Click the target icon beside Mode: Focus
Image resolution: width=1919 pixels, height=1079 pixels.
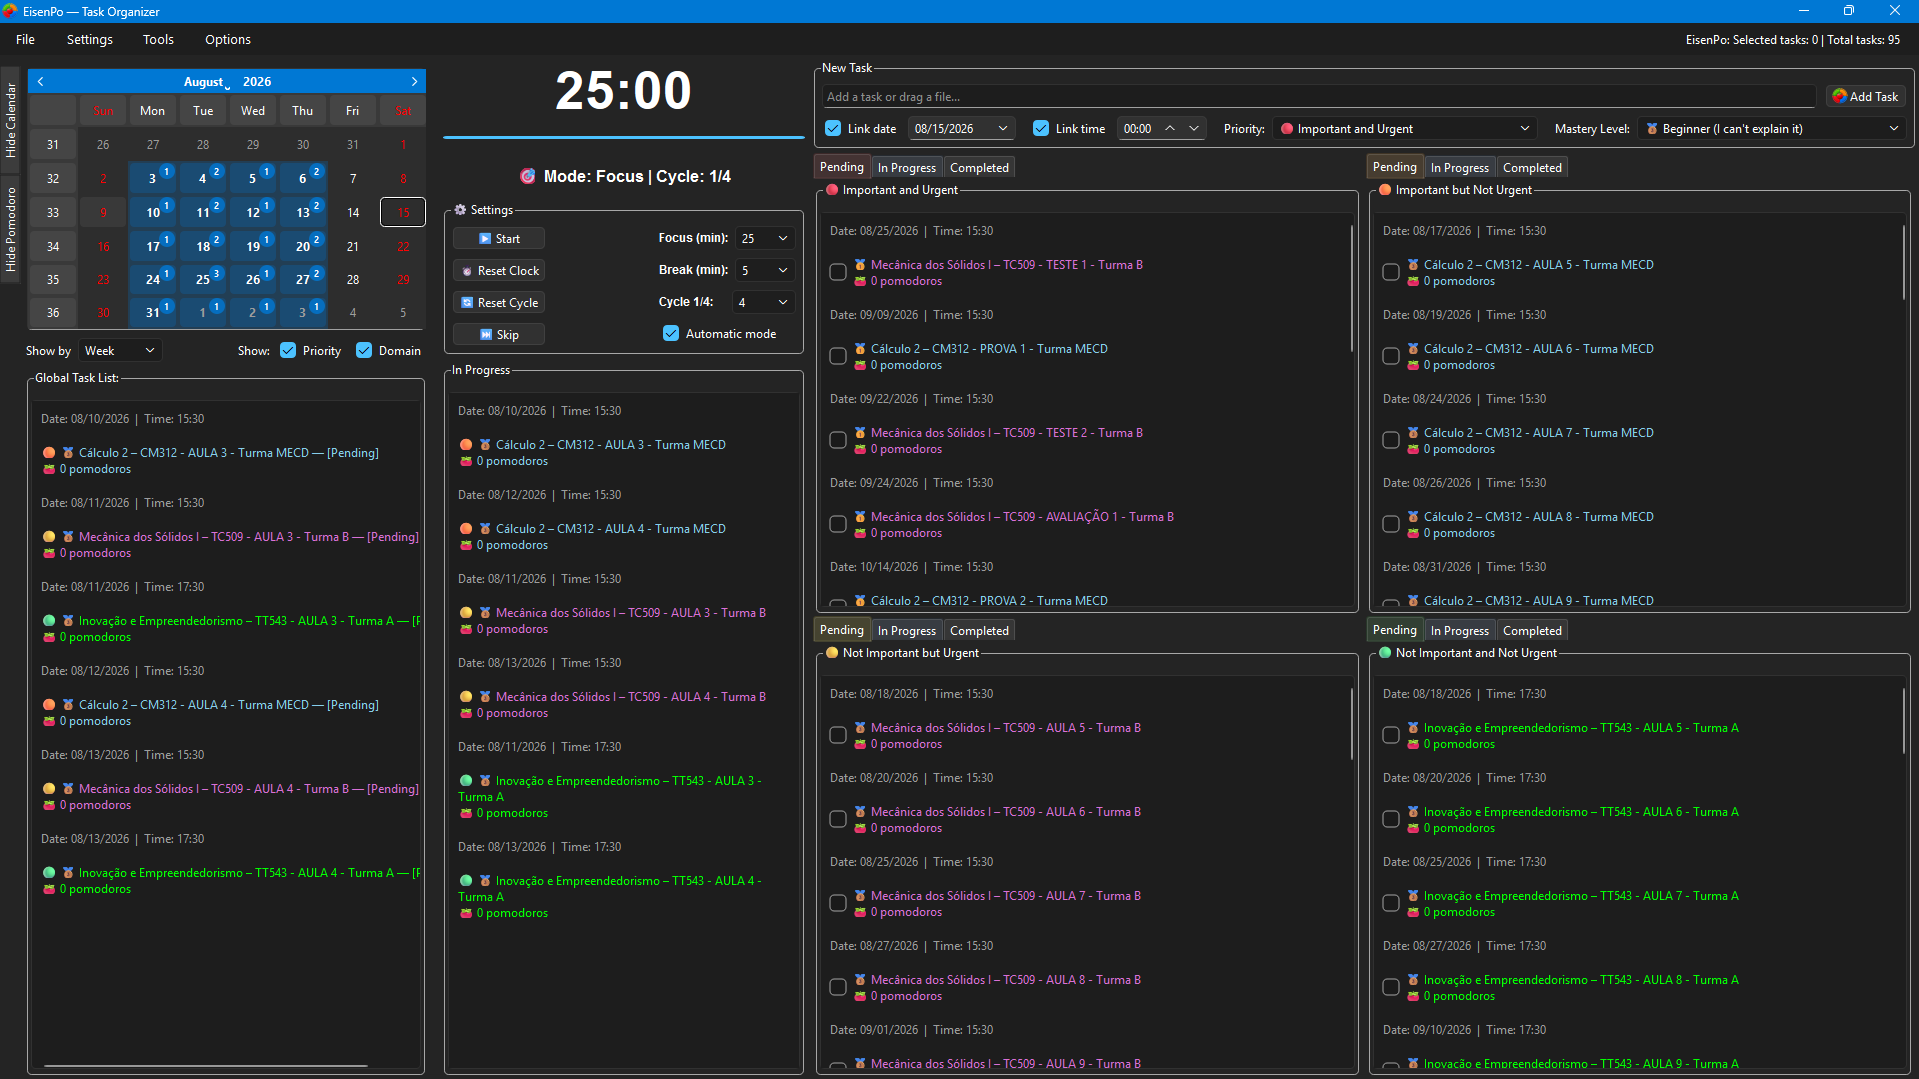tap(528, 176)
